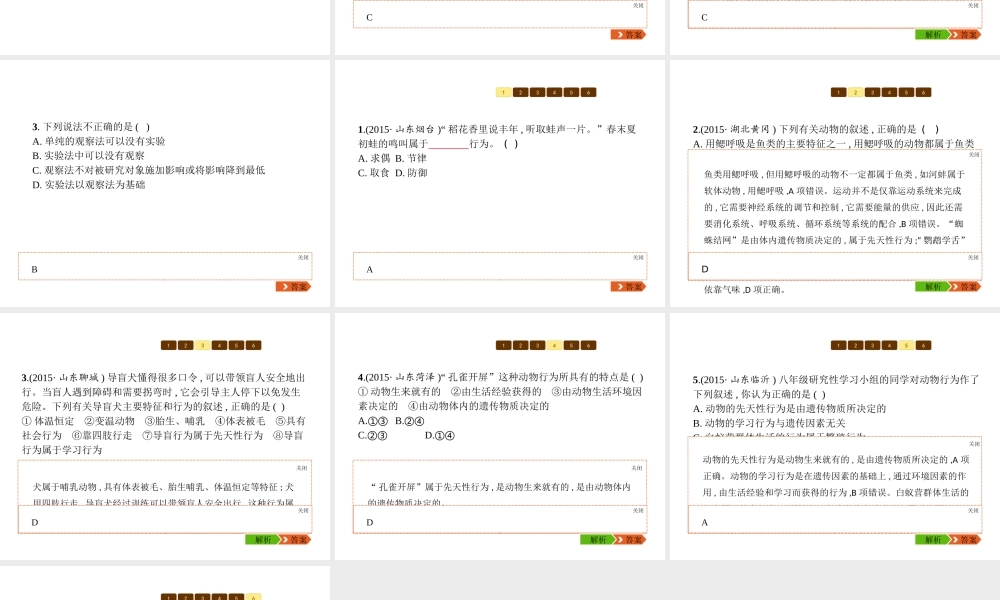Viewport: 1000px width, 600px height.
Task: Click 答案 button on the 山东烟台 slide
Action: 629,287
